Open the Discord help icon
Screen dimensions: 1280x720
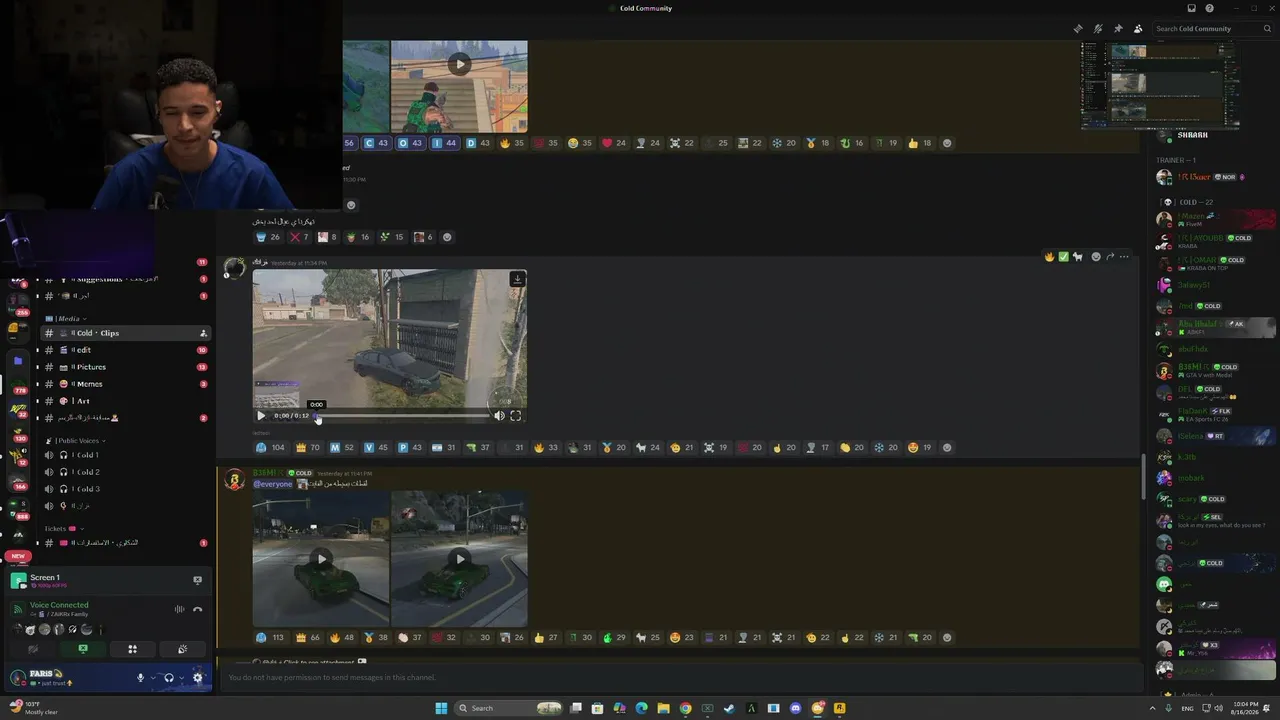tap(1209, 8)
